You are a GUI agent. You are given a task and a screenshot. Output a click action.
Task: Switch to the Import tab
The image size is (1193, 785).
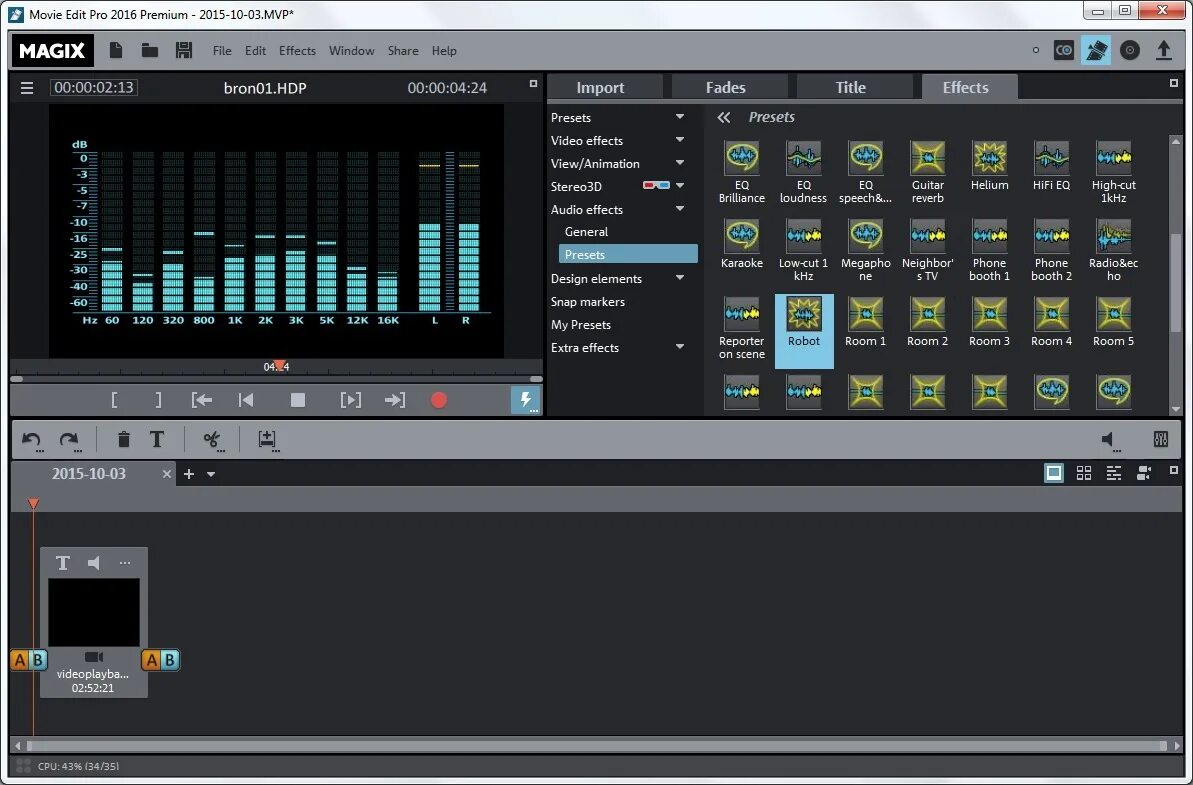point(605,87)
